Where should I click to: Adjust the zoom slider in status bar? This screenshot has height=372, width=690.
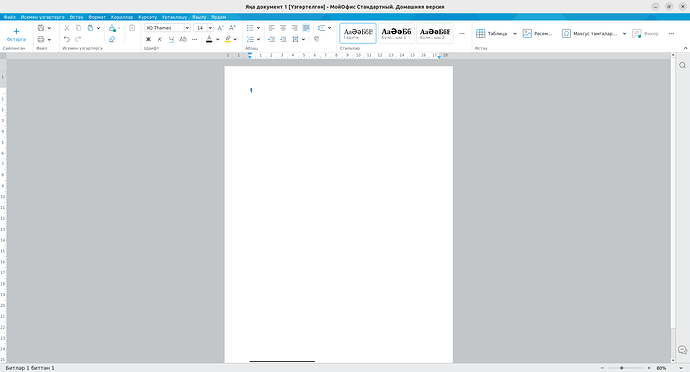click(x=625, y=368)
